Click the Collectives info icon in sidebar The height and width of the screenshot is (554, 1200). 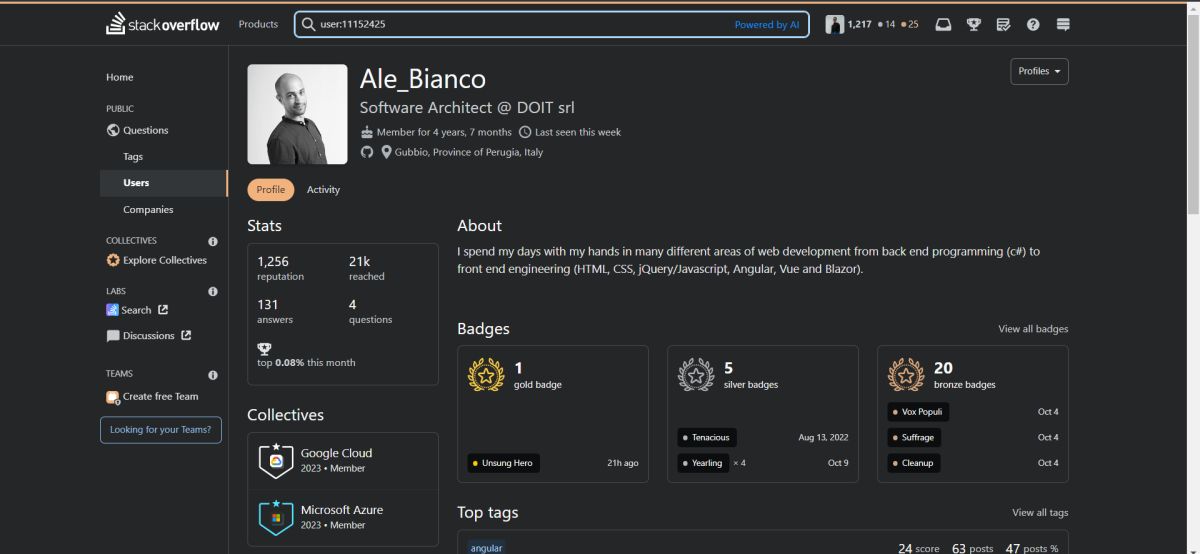[213, 241]
